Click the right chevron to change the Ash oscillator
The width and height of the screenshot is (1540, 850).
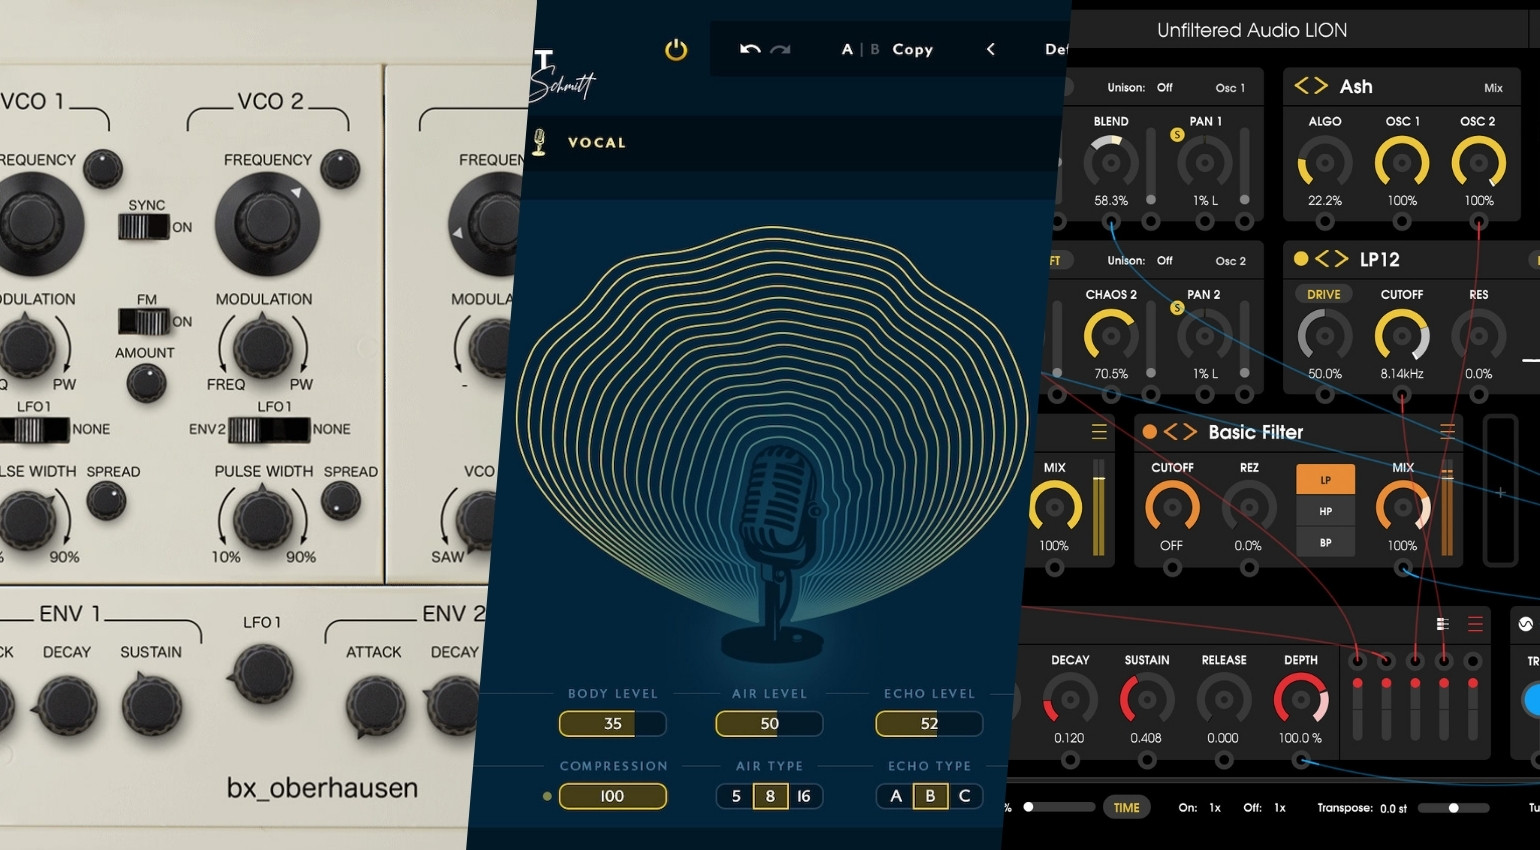tap(1320, 86)
